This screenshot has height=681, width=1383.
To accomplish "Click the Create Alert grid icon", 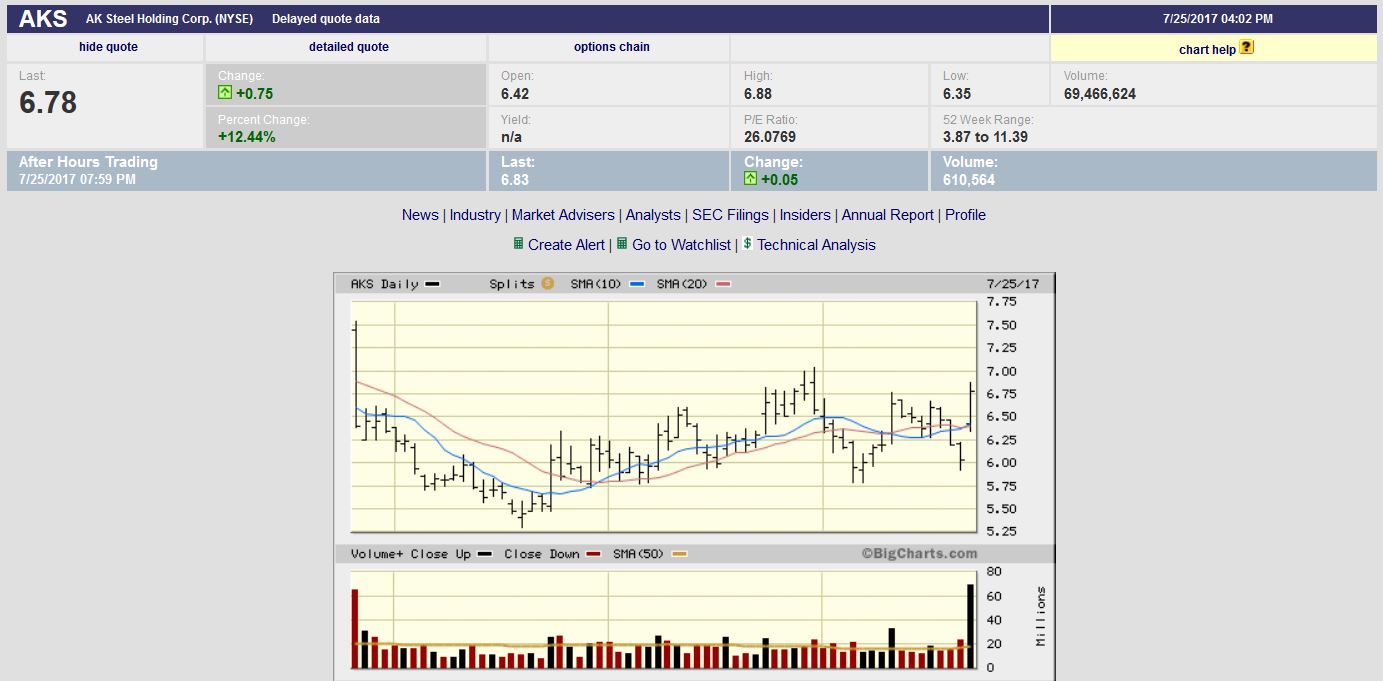I will click(x=518, y=243).
